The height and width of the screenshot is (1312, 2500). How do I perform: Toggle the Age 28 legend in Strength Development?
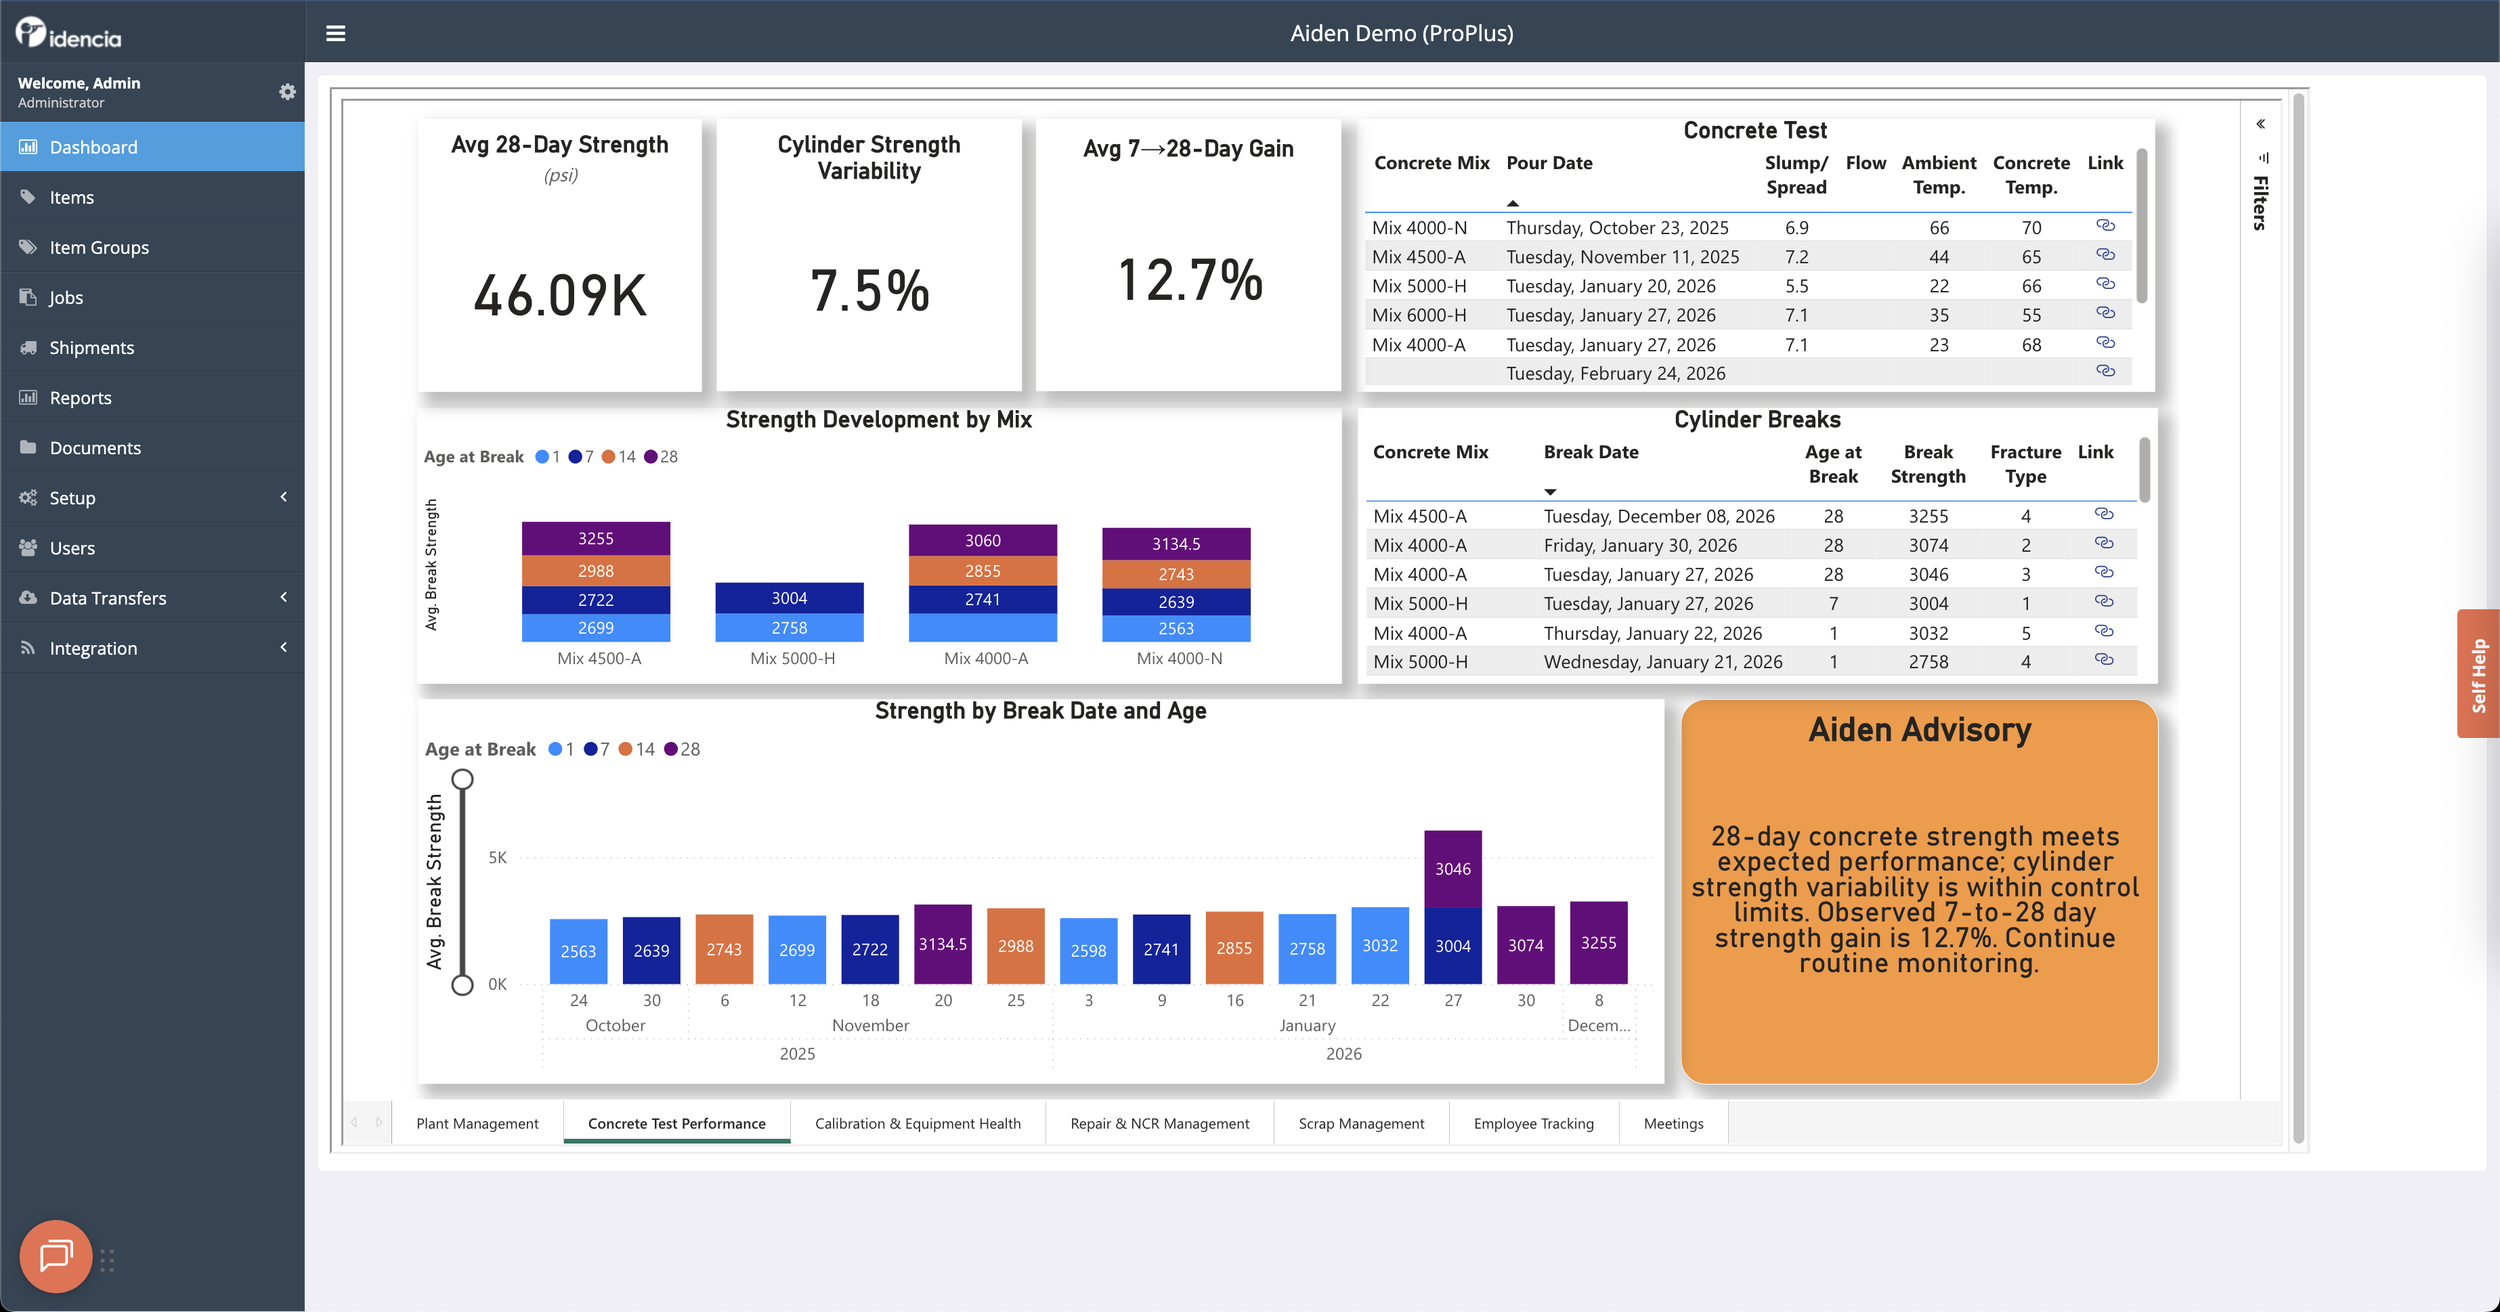661,457
